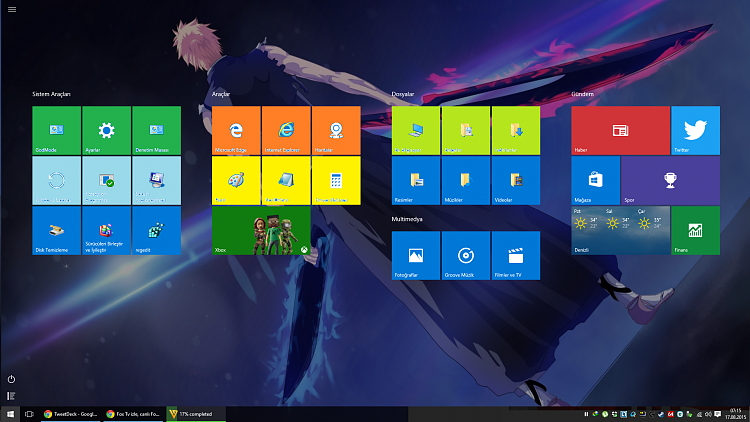This screenshot has width=750, height=422.
Task: Open the Denizli weather tile
Action: 620,230
